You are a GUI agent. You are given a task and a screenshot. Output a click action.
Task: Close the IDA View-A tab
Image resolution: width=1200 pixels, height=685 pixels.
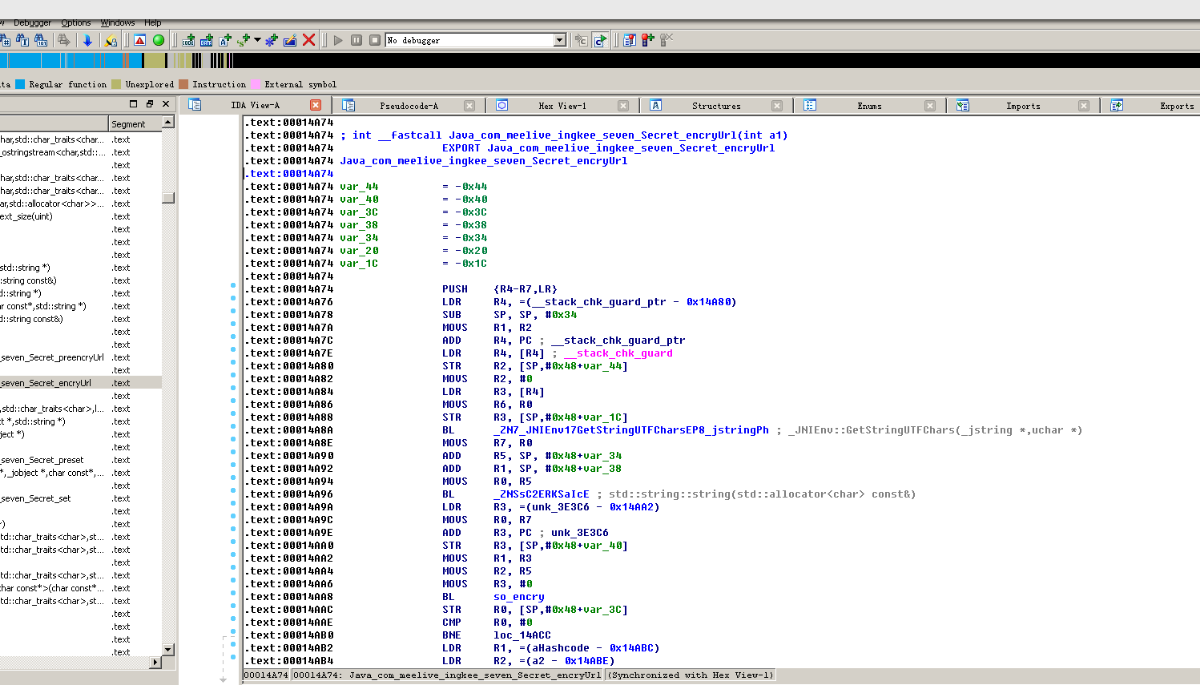(x=315, y=105)
